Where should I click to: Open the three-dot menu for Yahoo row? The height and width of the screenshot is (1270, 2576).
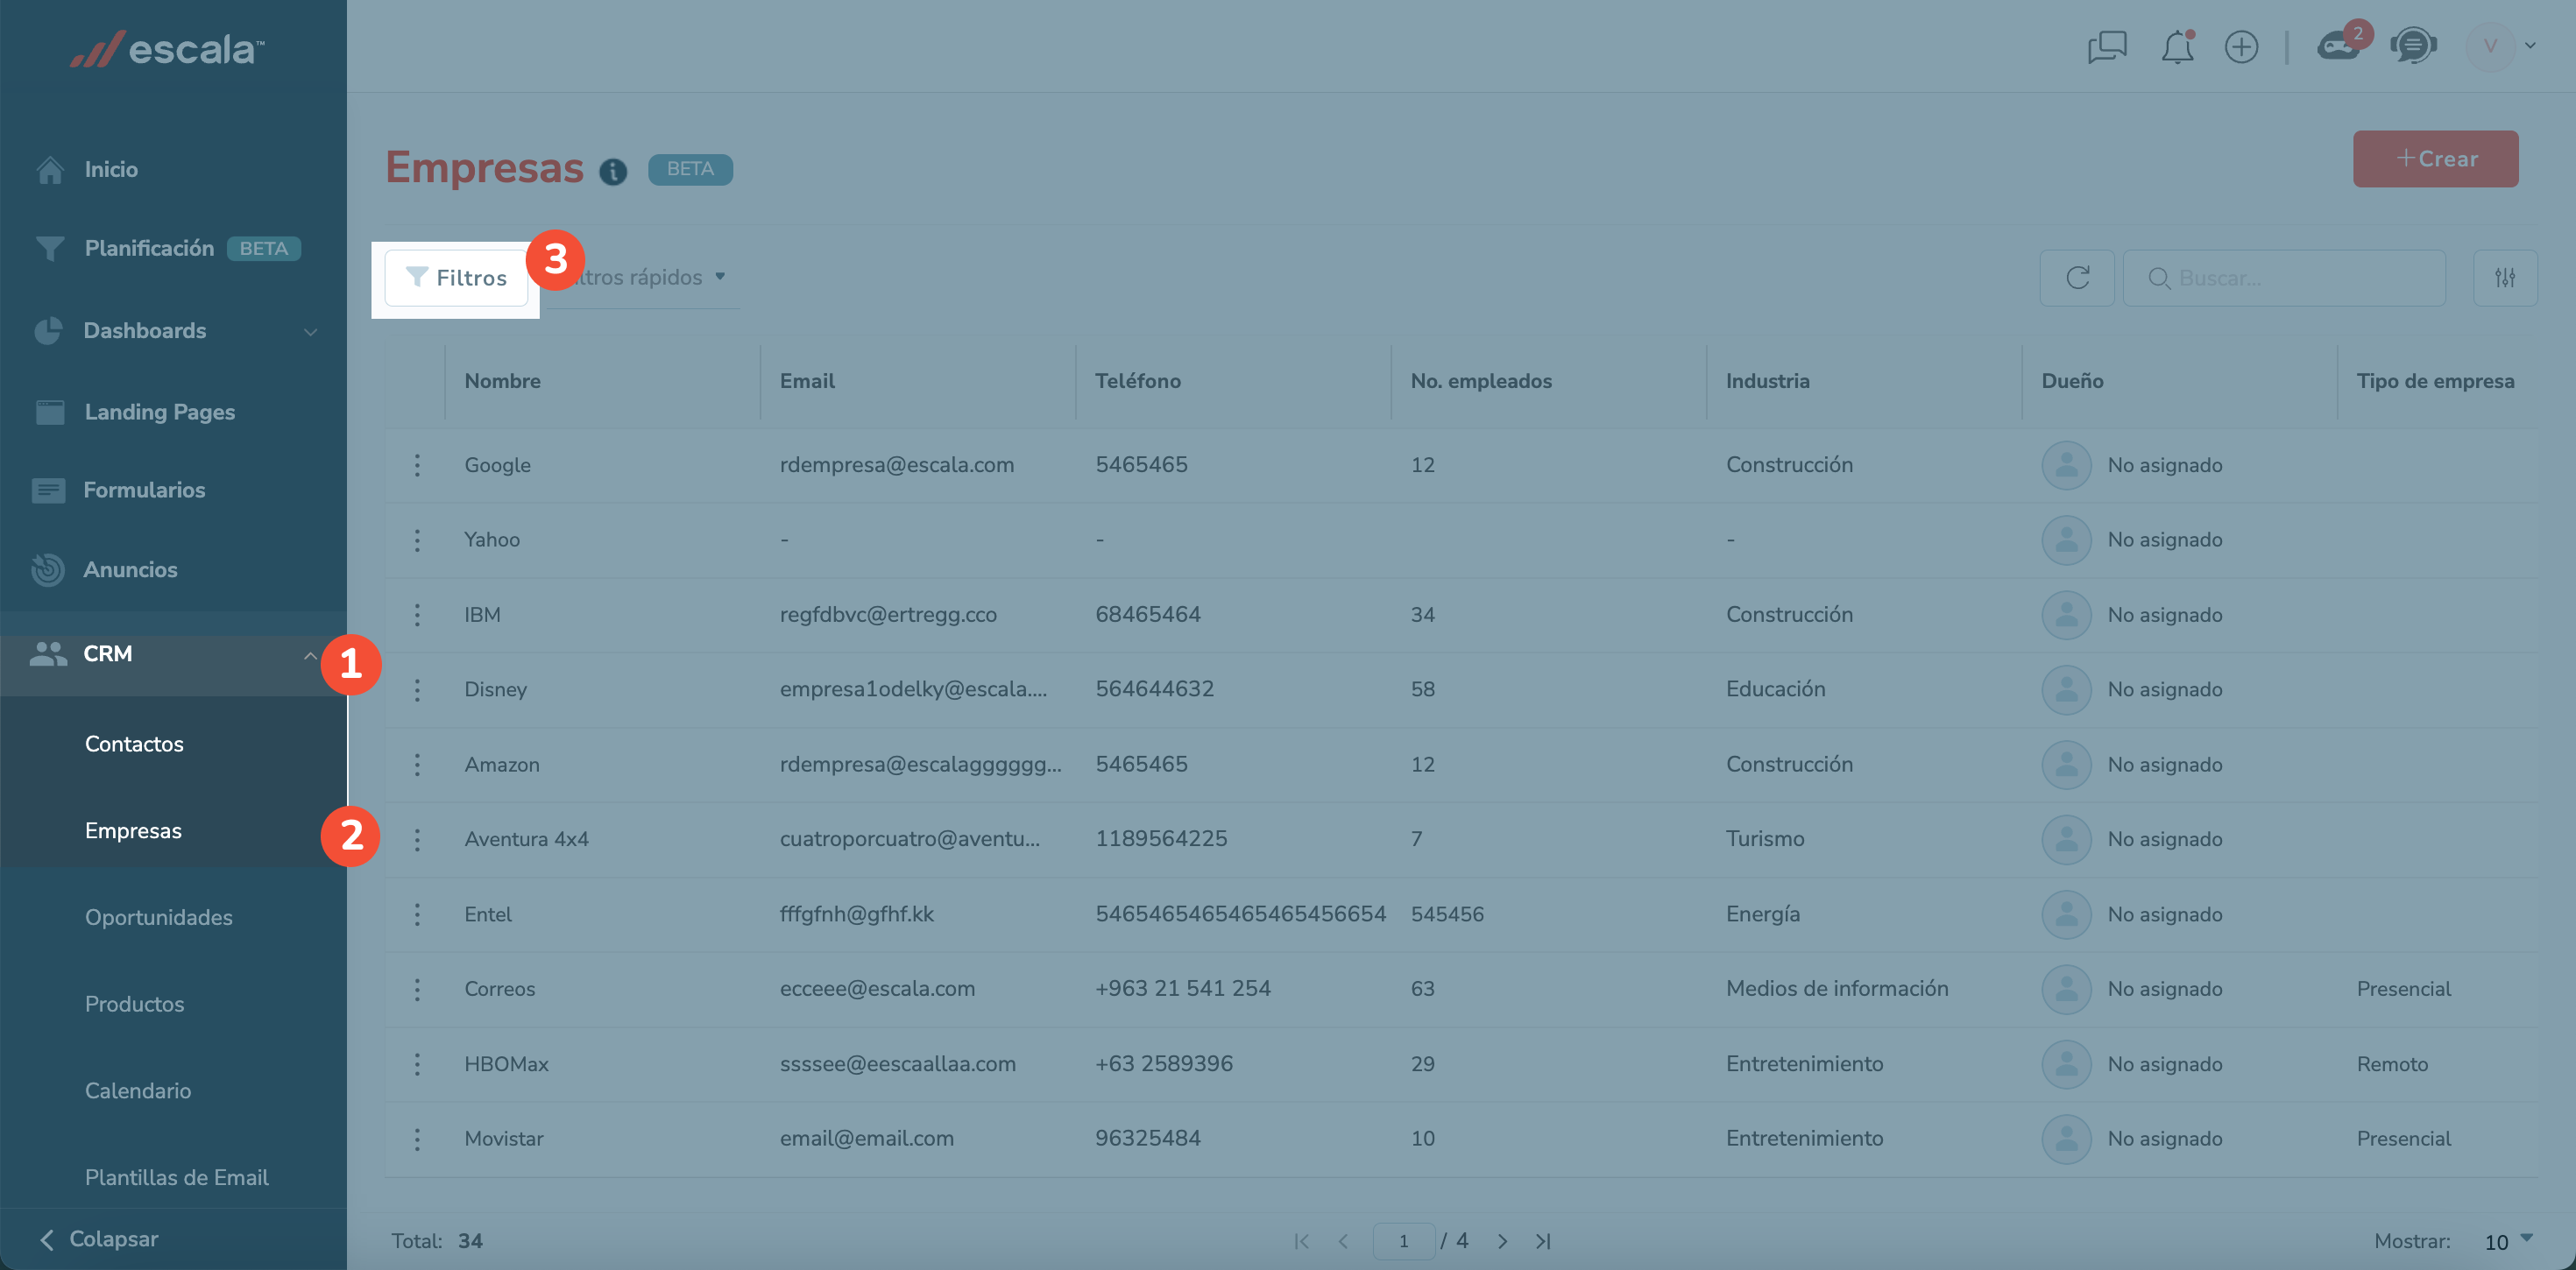(417, 540)
